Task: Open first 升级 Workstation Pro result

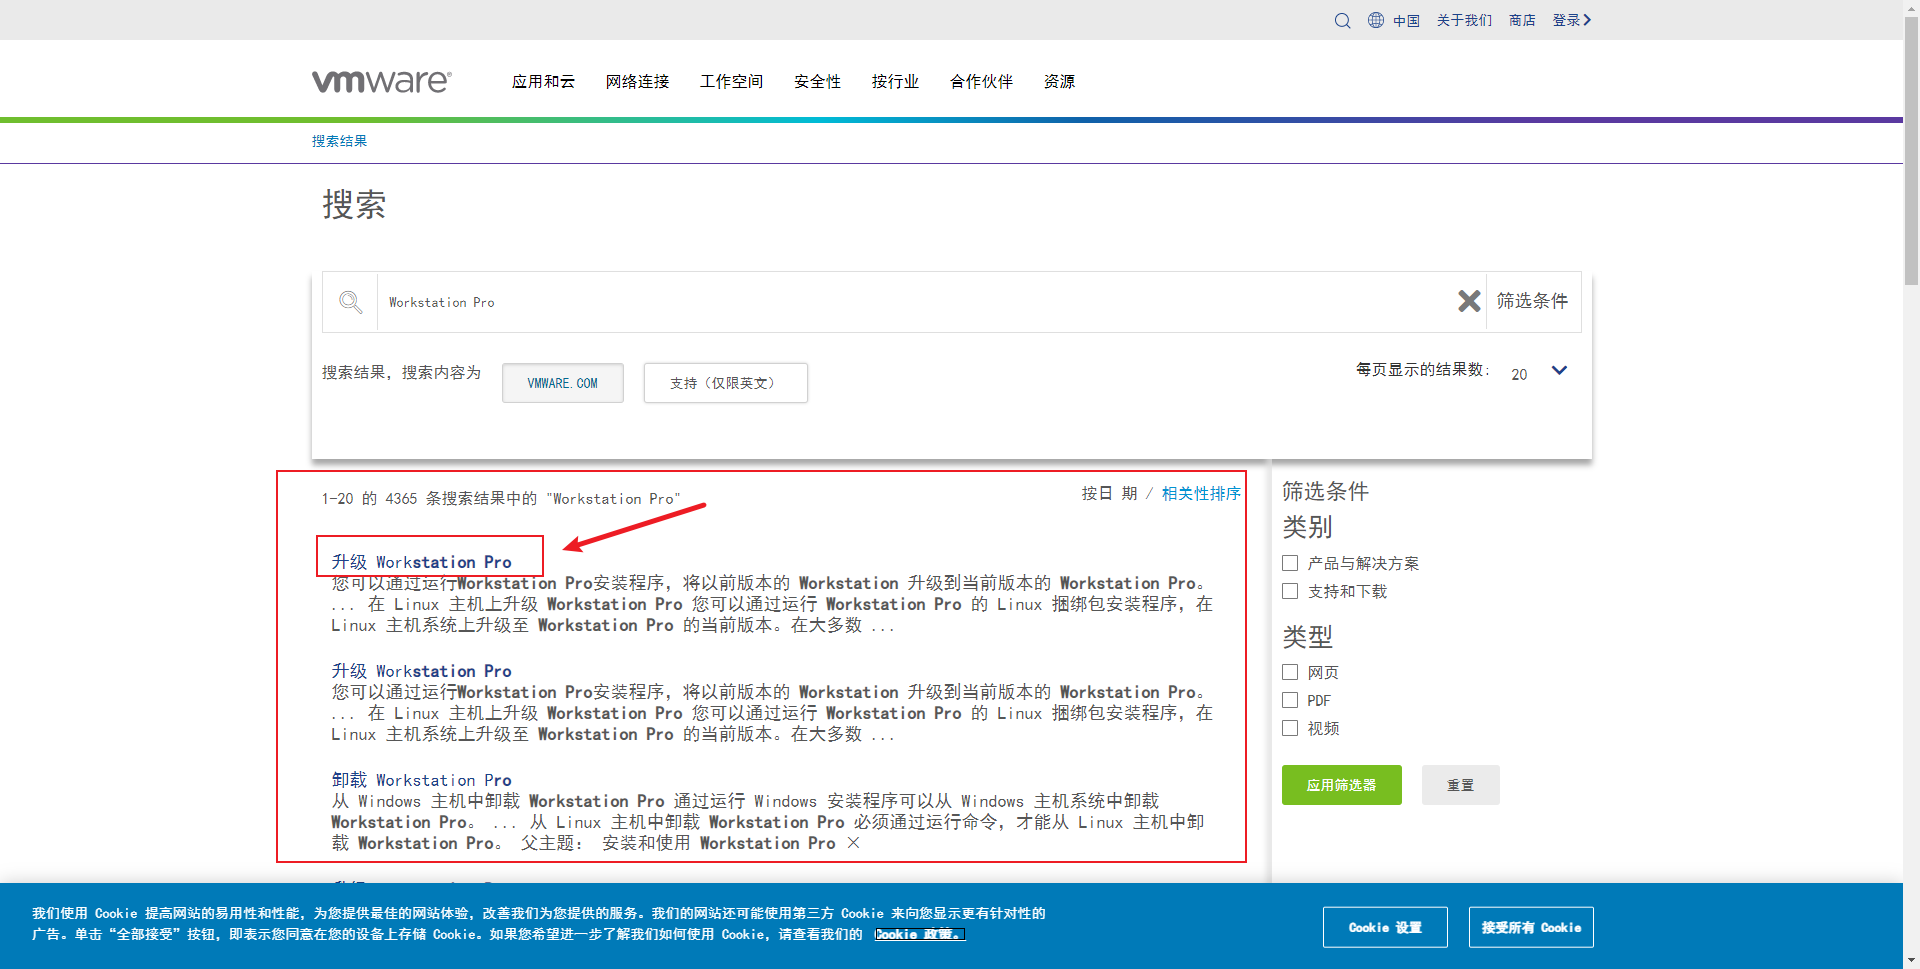Action: click(421, 562)
